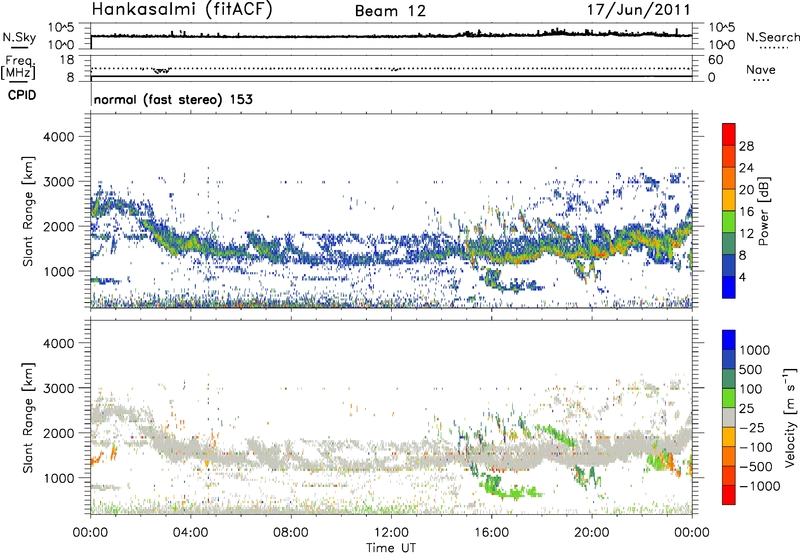Click the "04:00" time tick label
Screen dimensions: 800x554
(190, 533)
